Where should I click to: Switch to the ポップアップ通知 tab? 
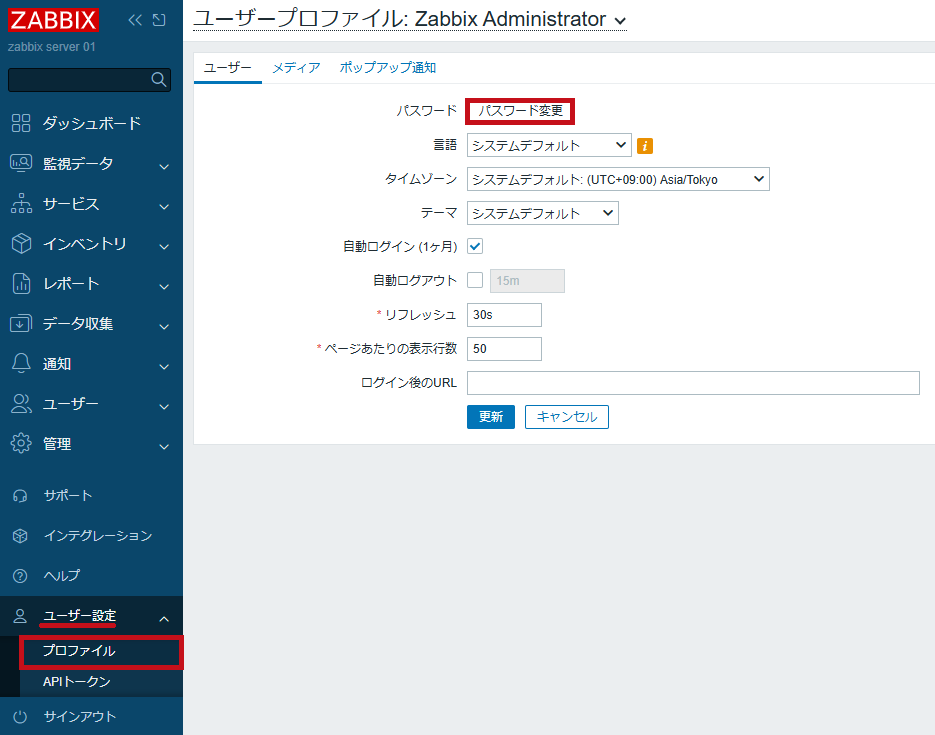click(388, 67)
